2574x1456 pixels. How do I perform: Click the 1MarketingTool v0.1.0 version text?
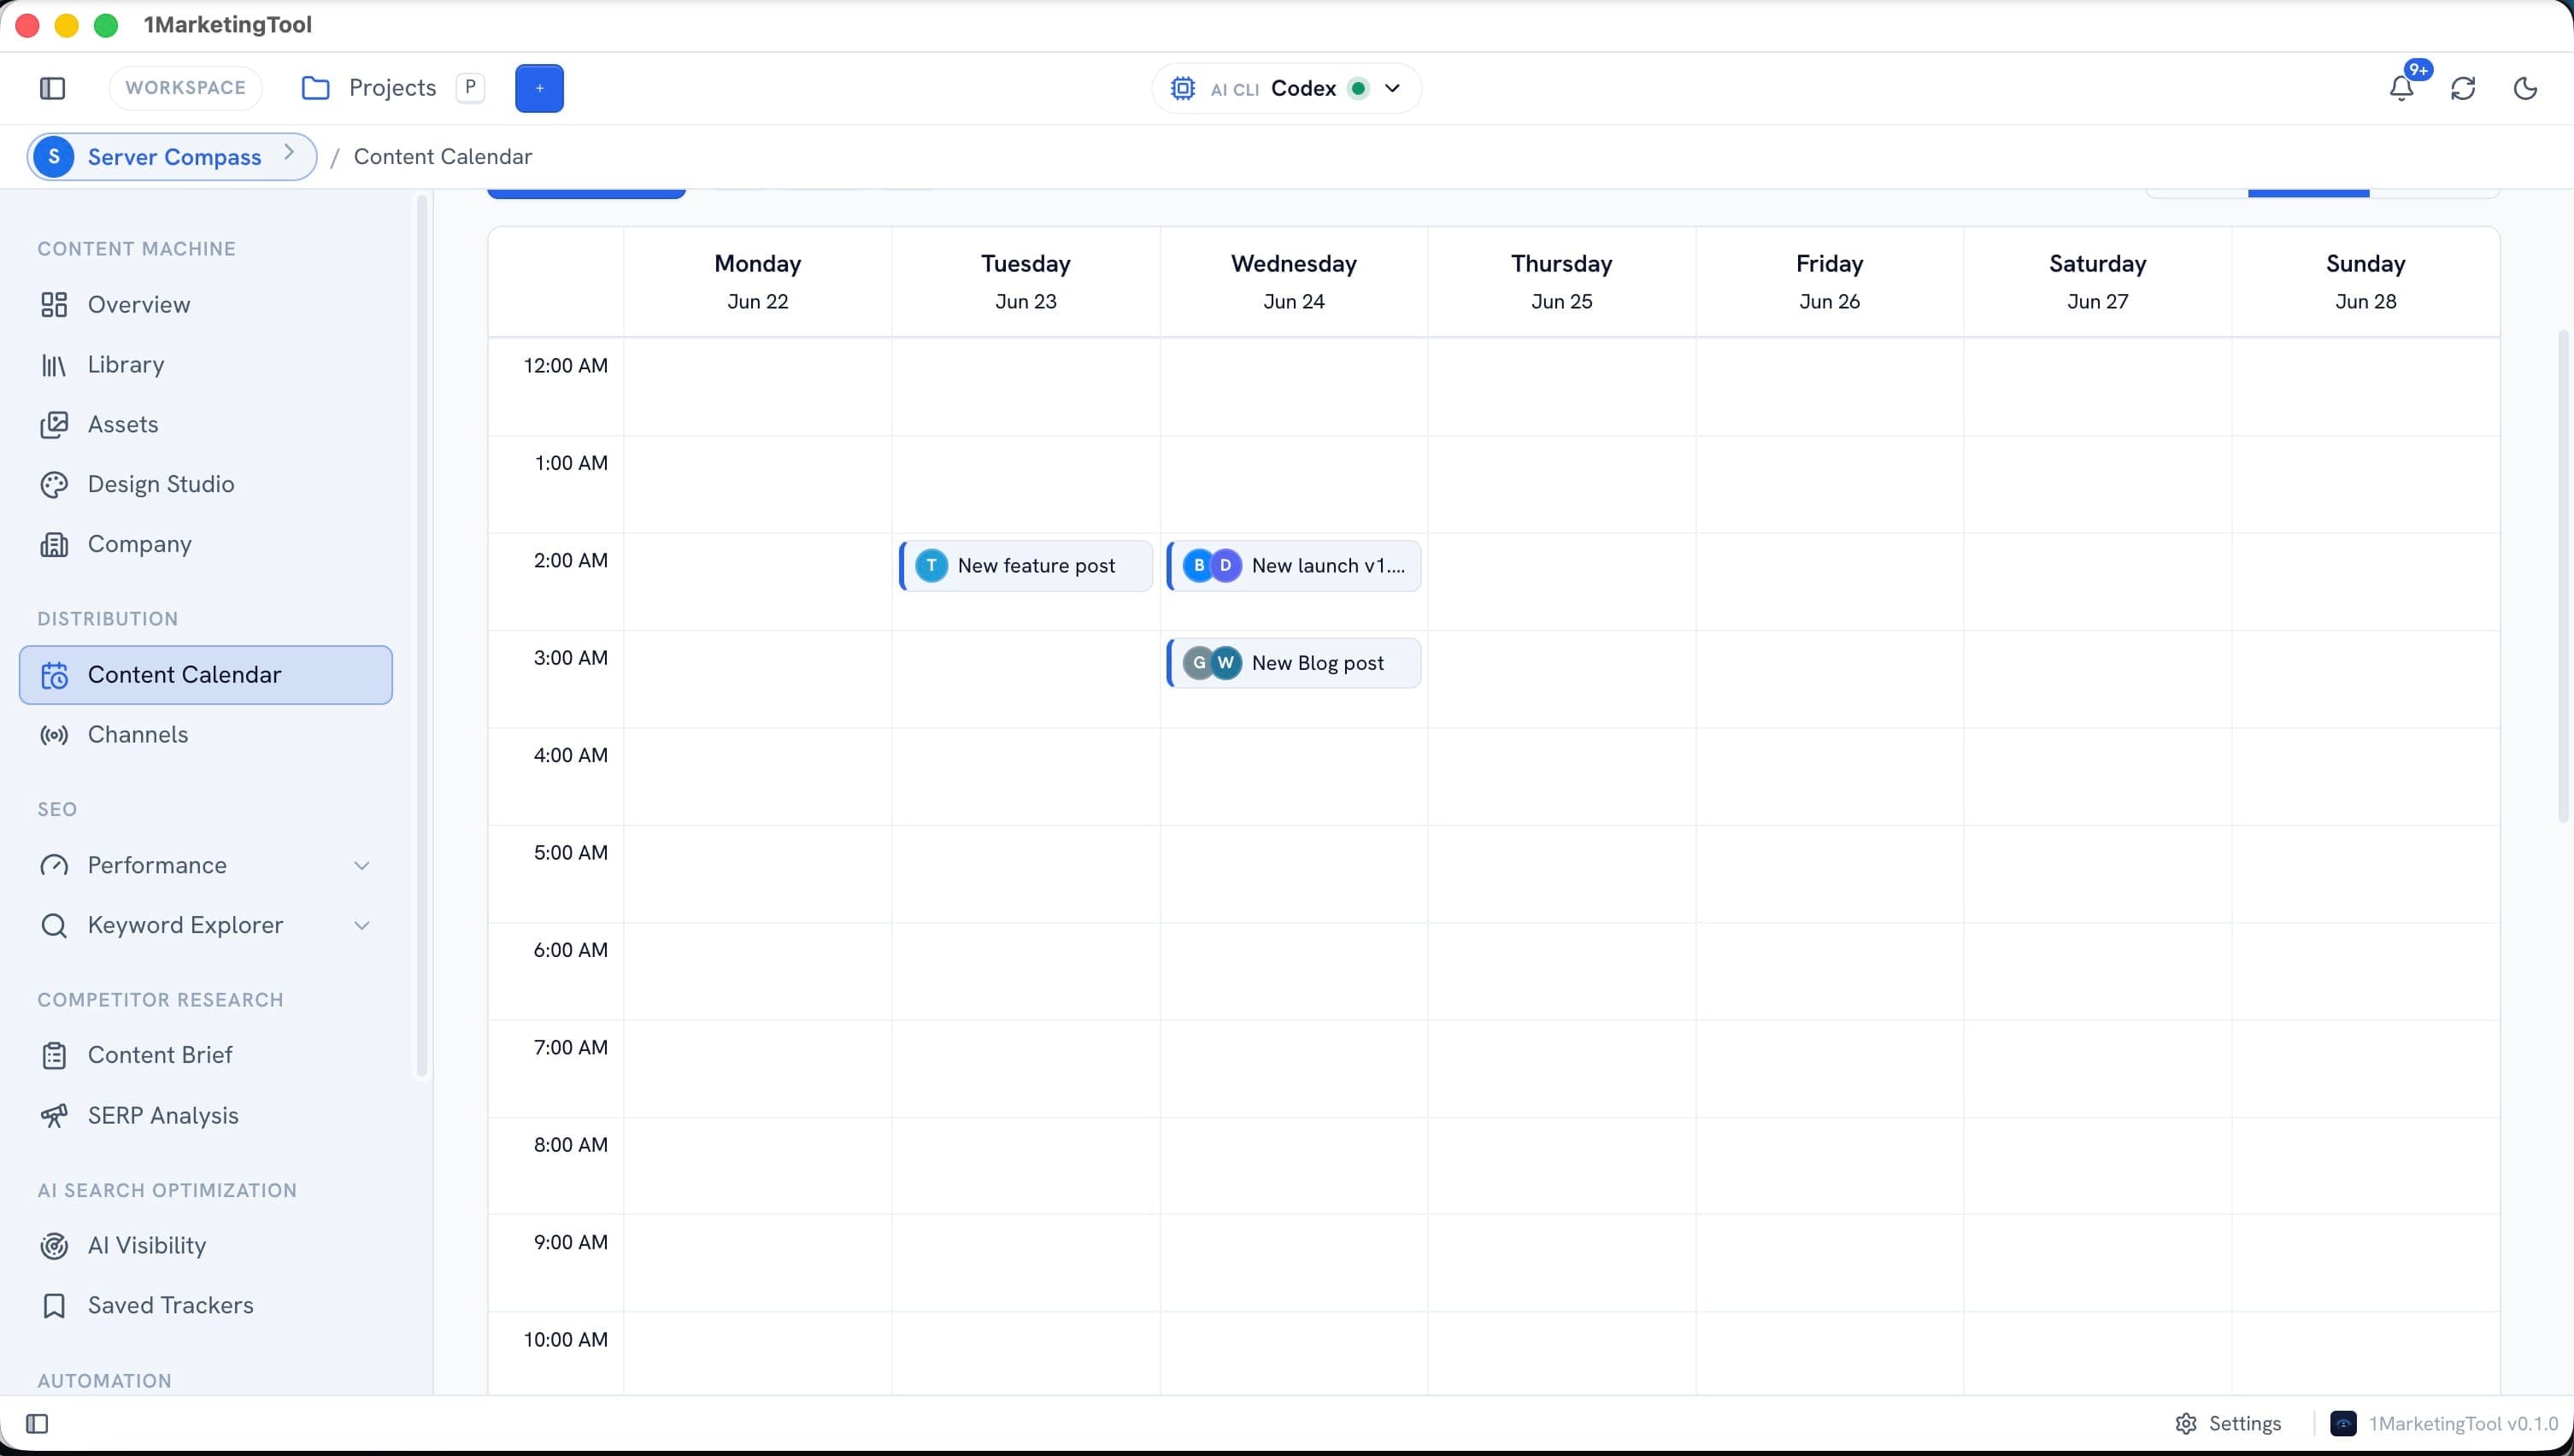(x=2463, y=1424)
